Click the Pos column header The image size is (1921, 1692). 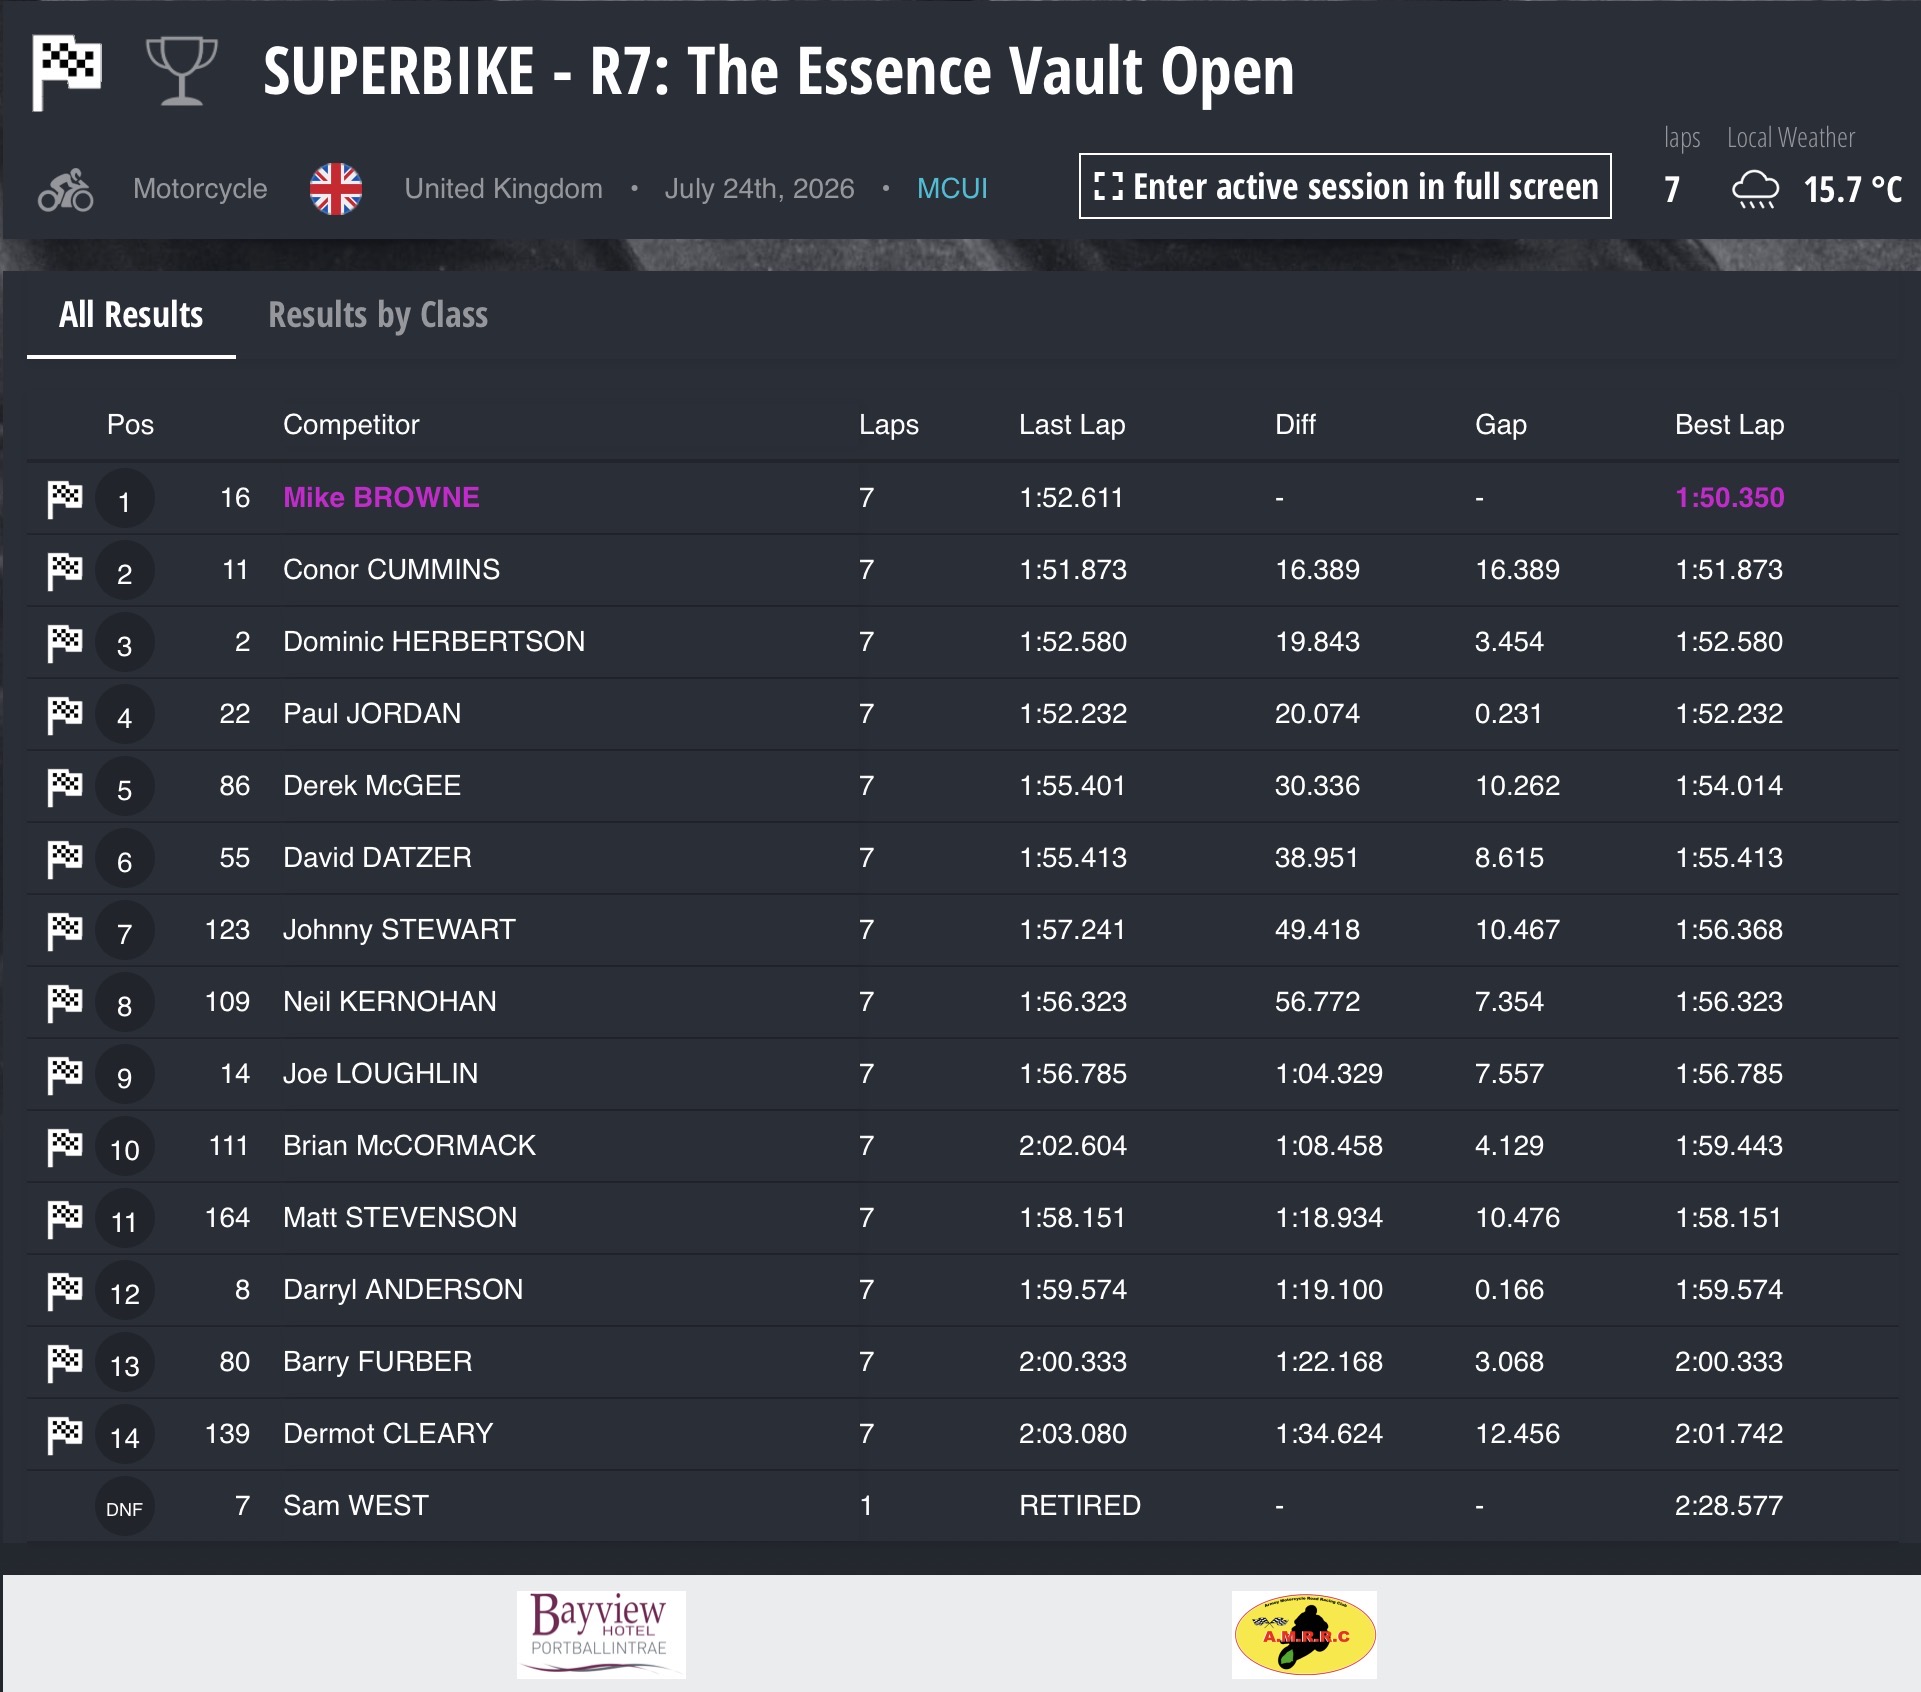pyautogui.click(x=130, y=425)
